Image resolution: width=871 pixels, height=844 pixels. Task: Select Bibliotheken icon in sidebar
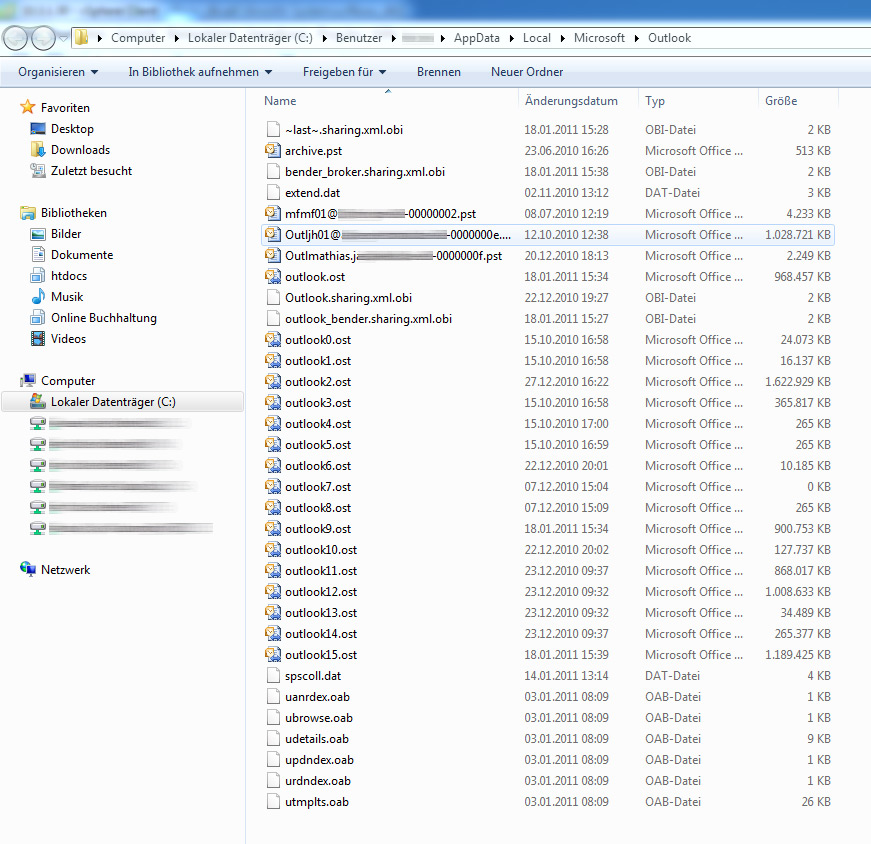click(28, 213)
